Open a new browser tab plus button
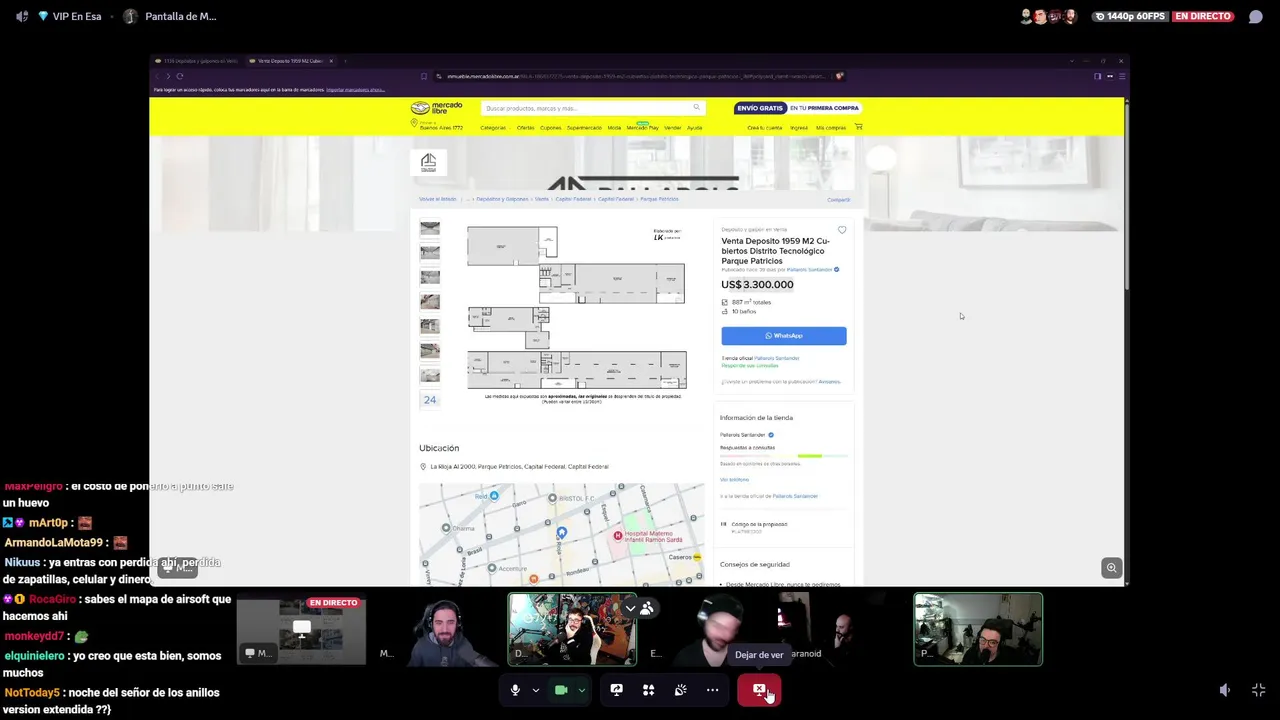Viewport: 1280px width, 720px height. [347, 61]
